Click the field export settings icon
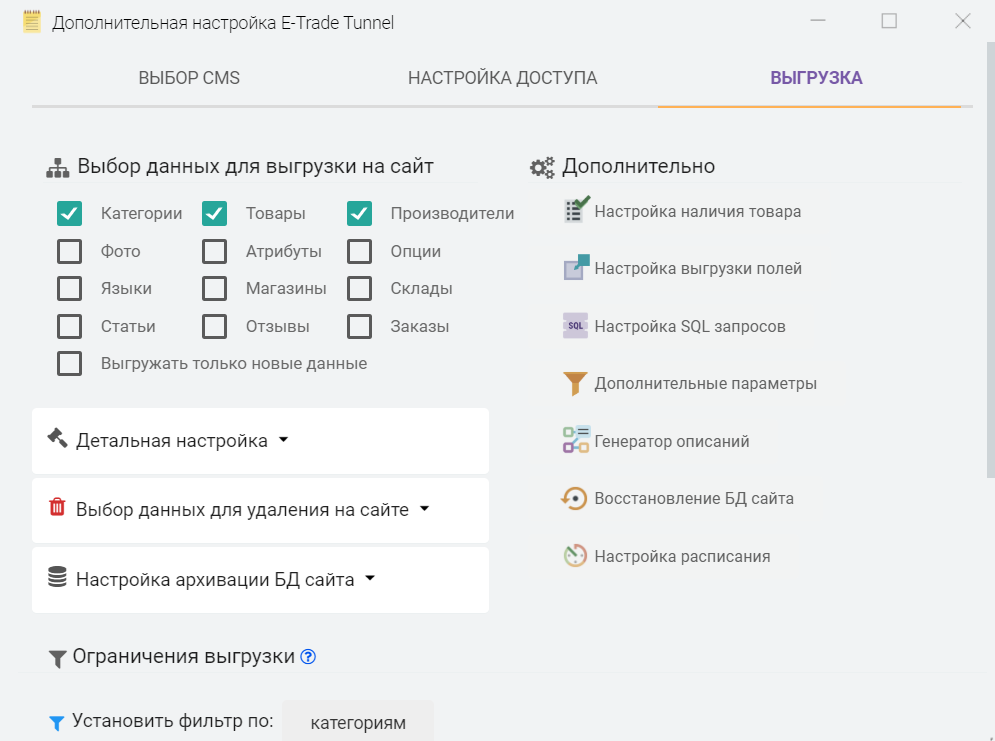The height and width of the screenshot is (741, 995). 577,268
